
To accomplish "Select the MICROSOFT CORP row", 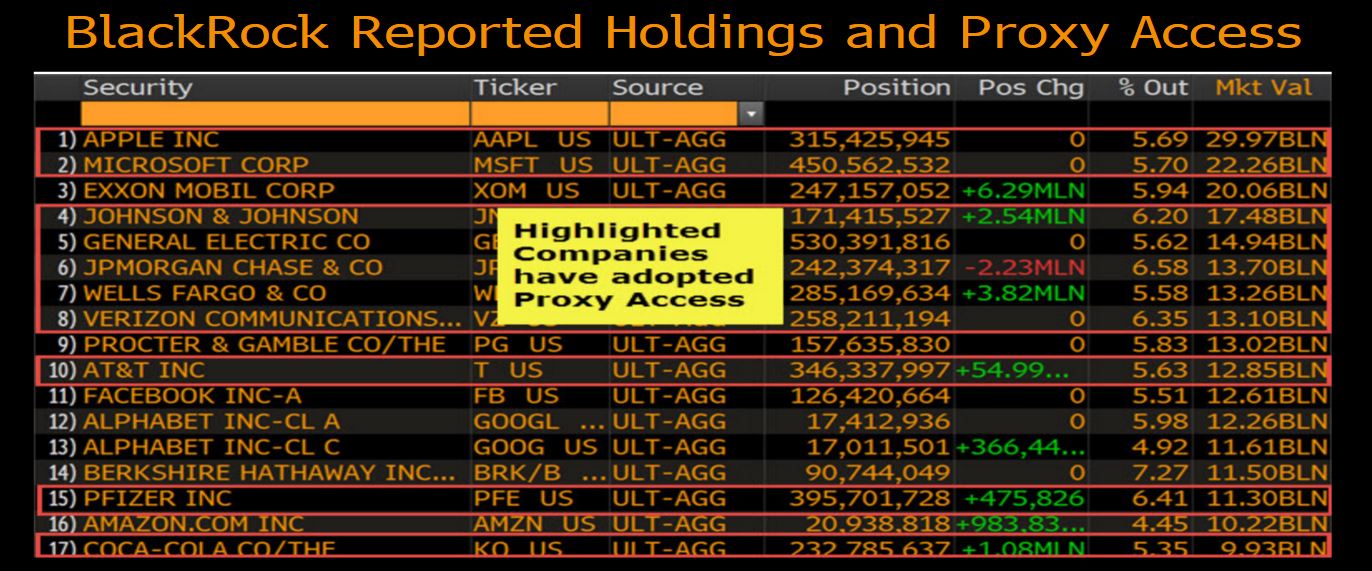I will (x=683, y=164).
